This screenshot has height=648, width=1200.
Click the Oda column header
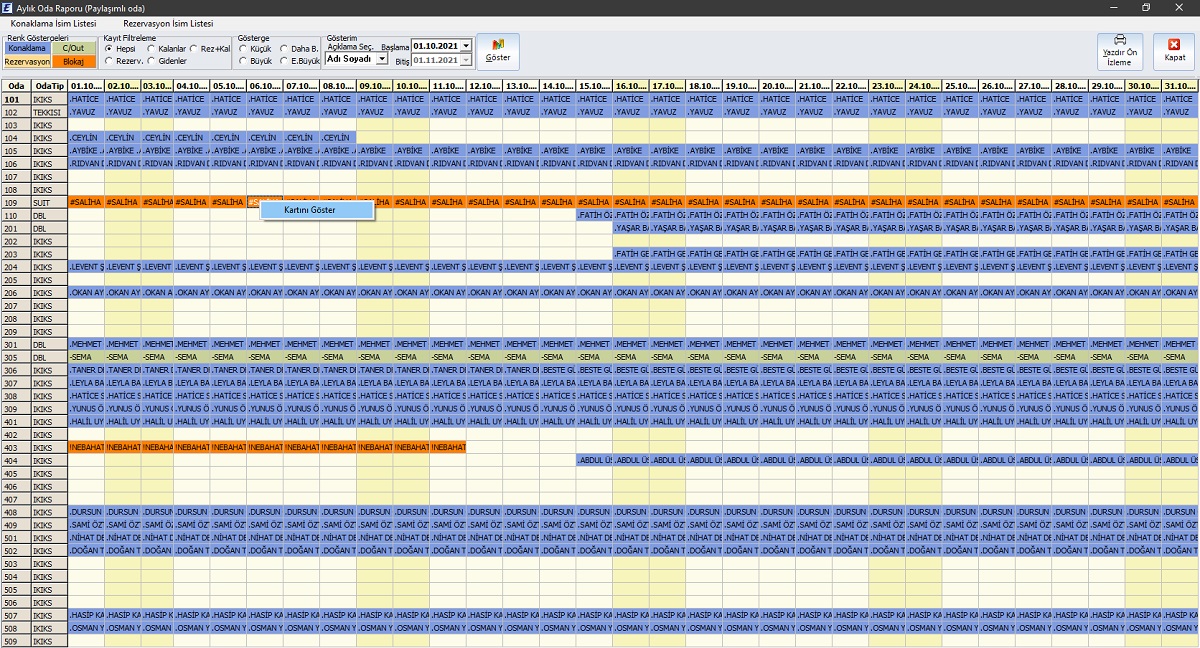click(15, 86)
